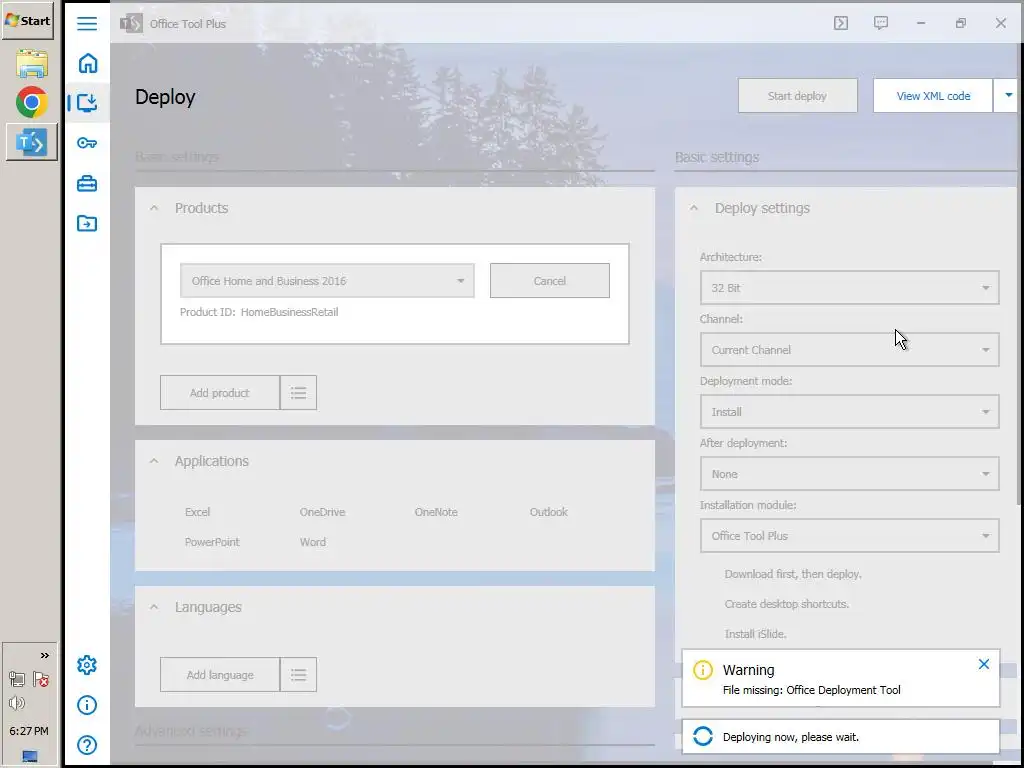Click the list icon beside Add language
1024x768 pixels.
click(298, 675)
